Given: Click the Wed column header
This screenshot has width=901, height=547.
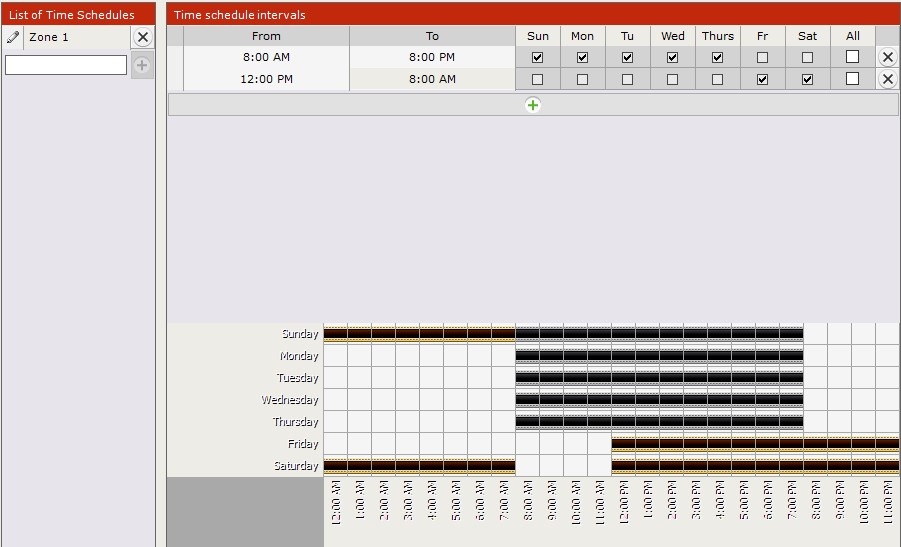Looking at the screenshot, I should click(673, 36).
